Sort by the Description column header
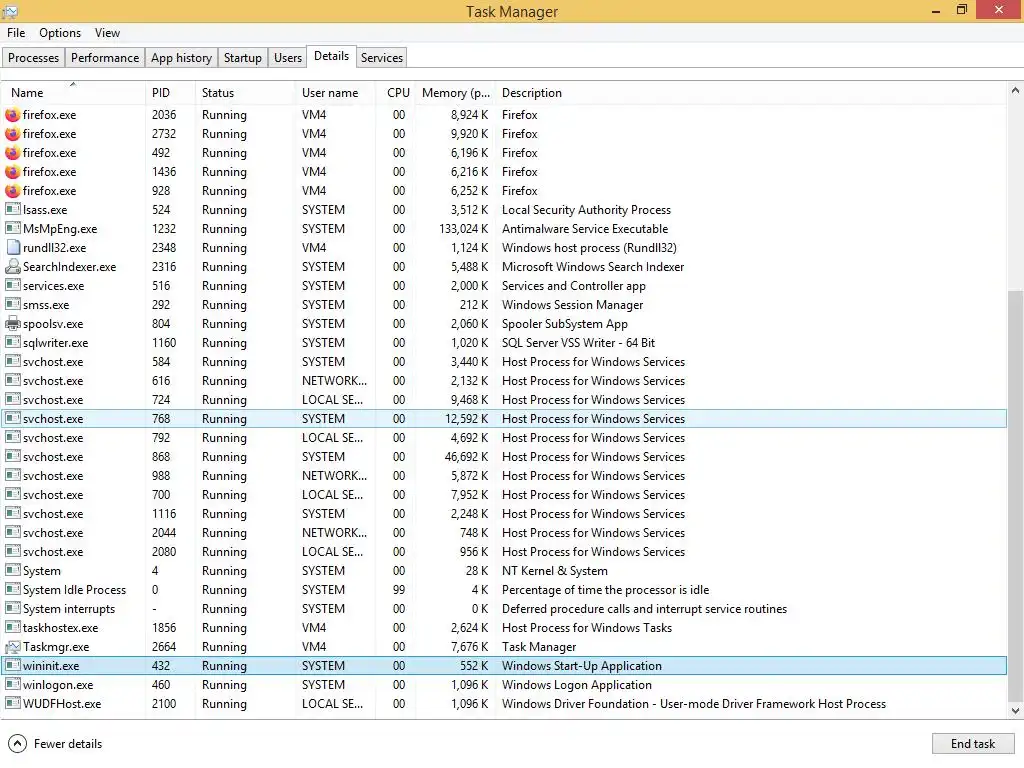Screen dimensions: 1024x768 pyautogui.click(x=751, y=93)
